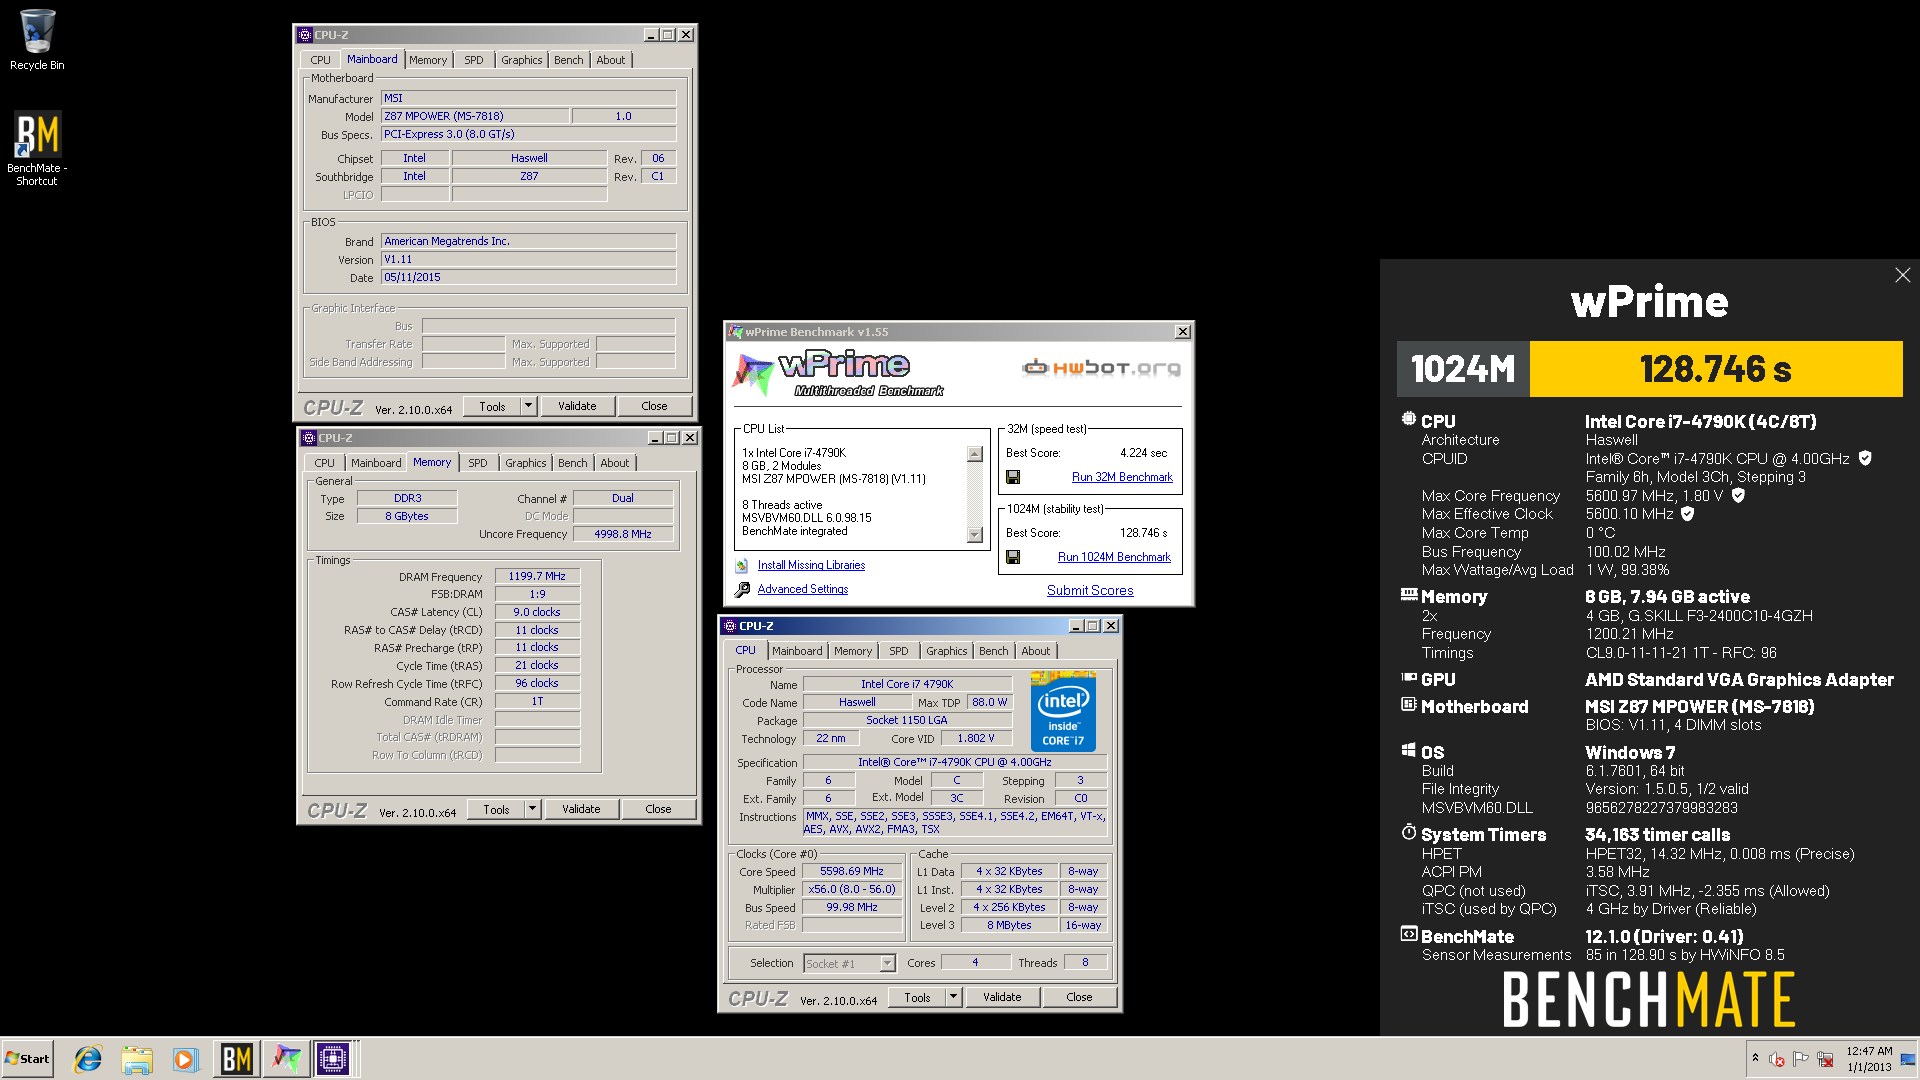Select the CPU tab in Mainboard CPU-Z window
The image size is (1920, 1080).
pos(320,60)
